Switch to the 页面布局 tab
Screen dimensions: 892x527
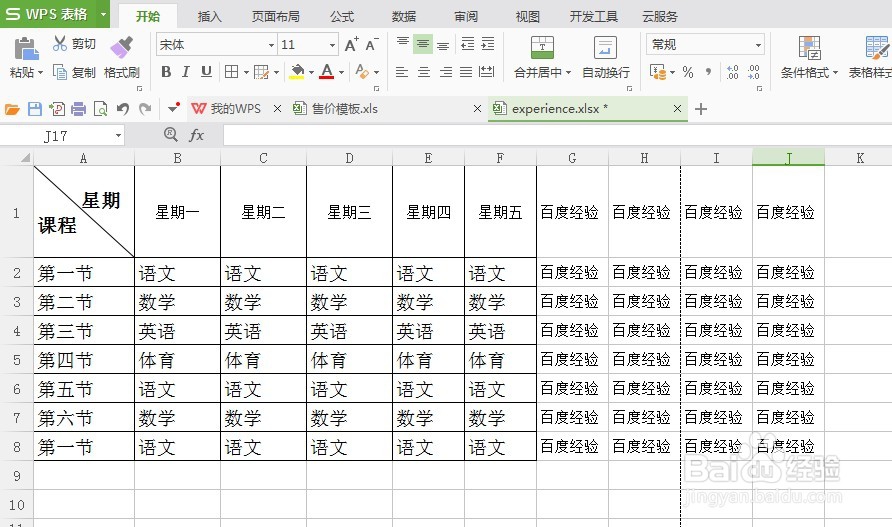275,17
